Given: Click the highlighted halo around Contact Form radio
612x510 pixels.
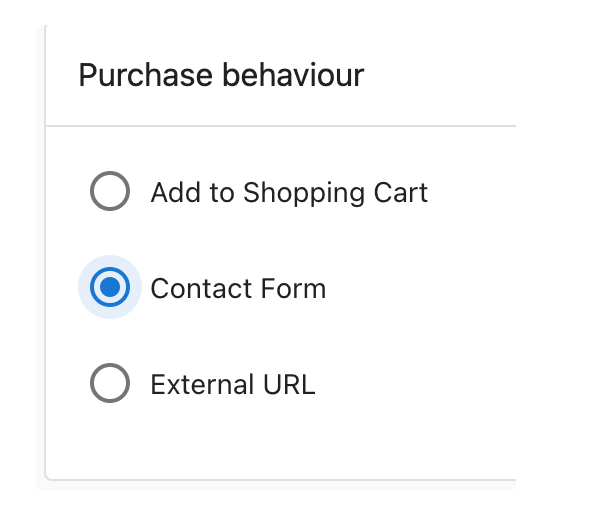Looking at the screenshot, I should (110, 287).
